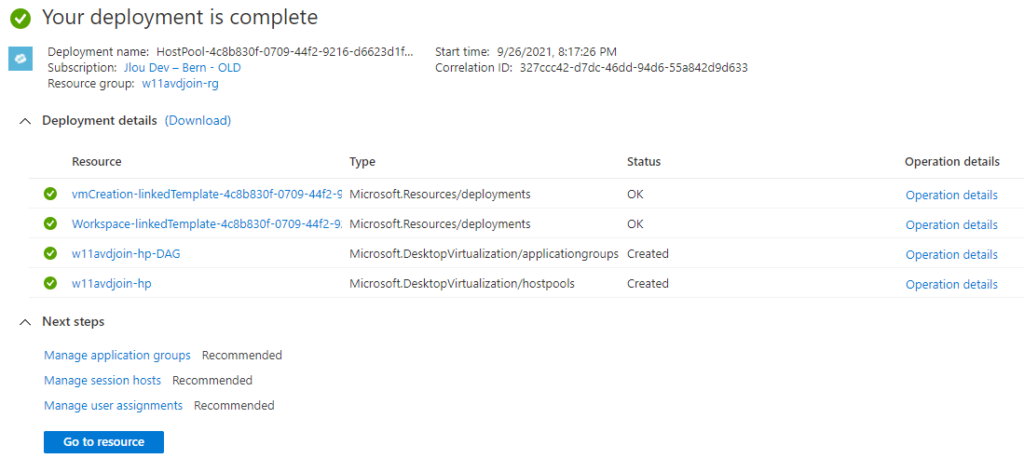
Task: Open Manage session hosts link
Action: (x=103, y=380)
